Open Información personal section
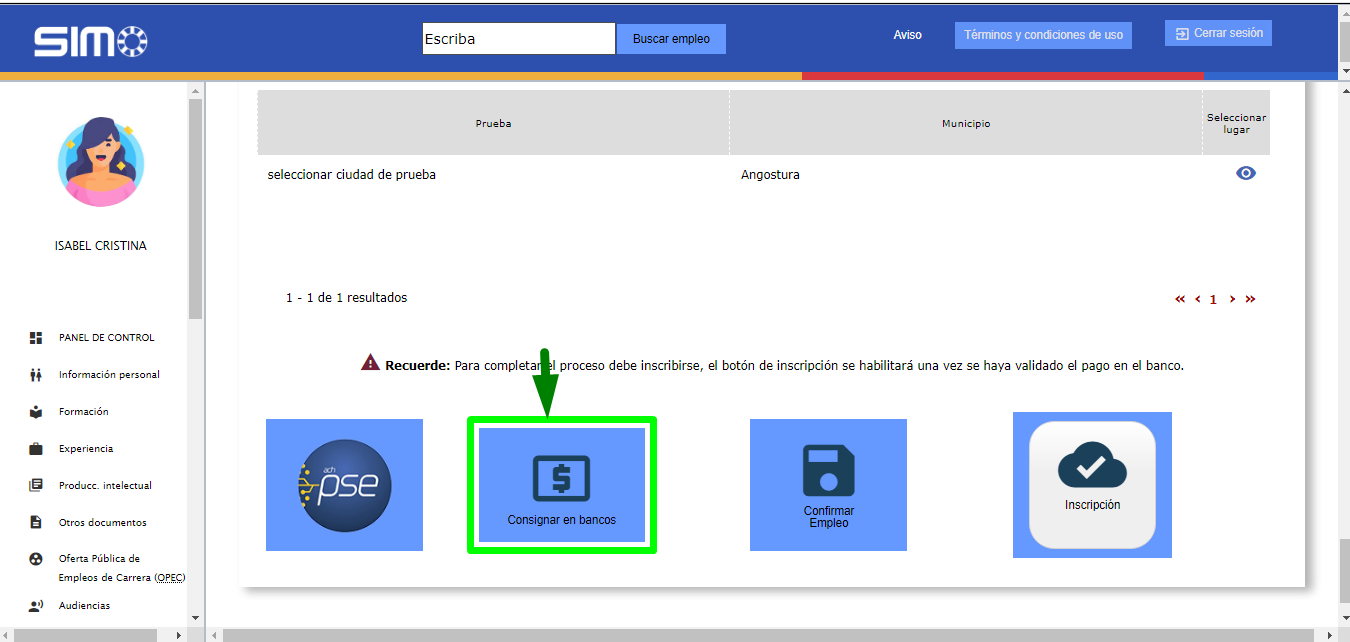The height and width of the screenshot is (642, 1350). click(109, 375)
